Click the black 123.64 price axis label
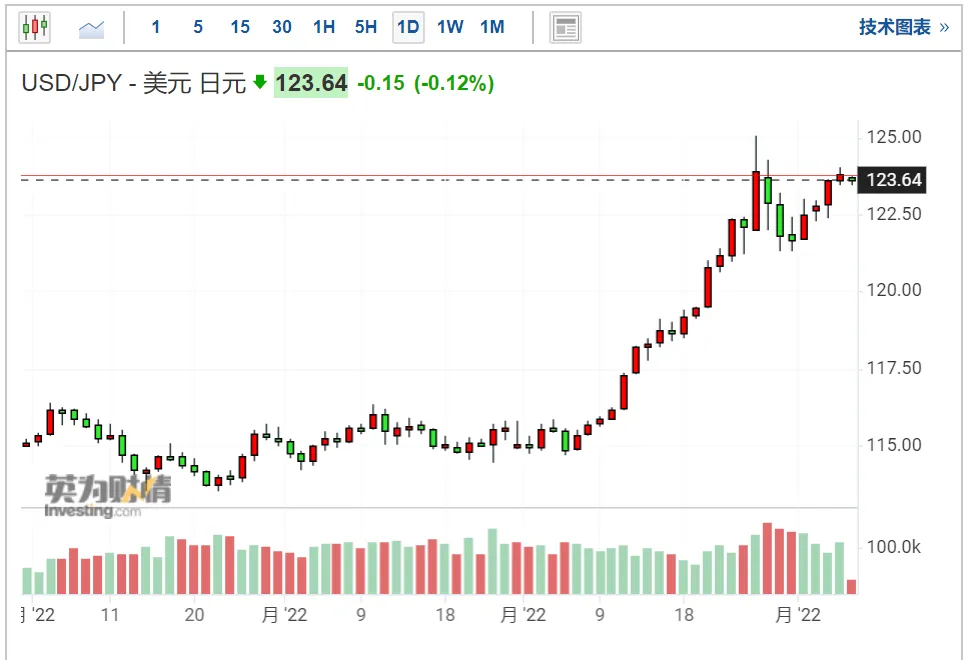 point(891,180)
